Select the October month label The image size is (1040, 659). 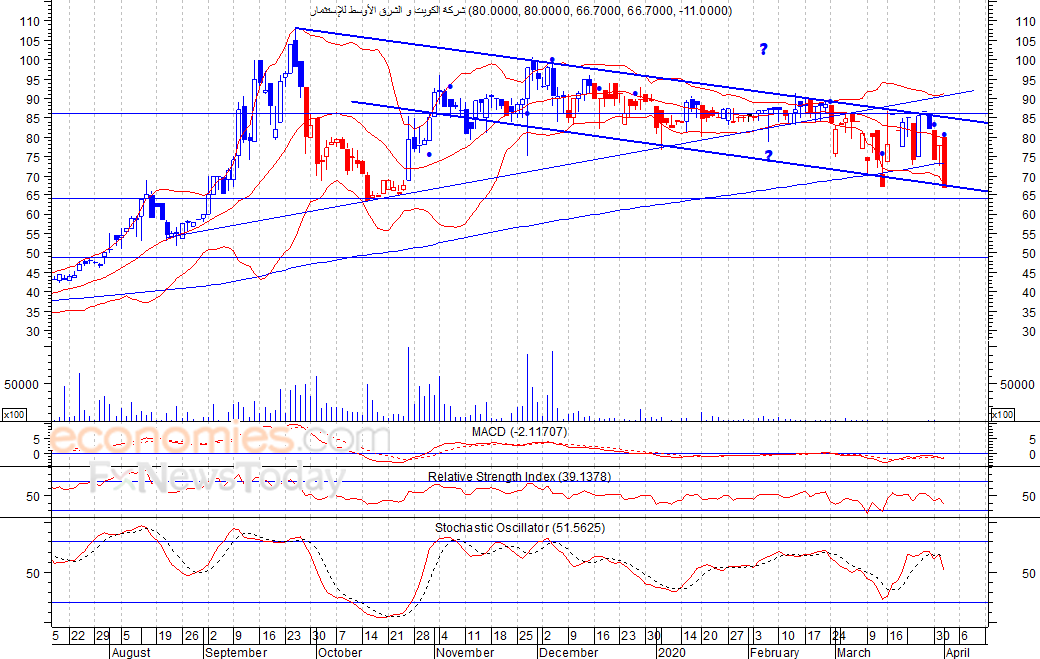[340, 652]
